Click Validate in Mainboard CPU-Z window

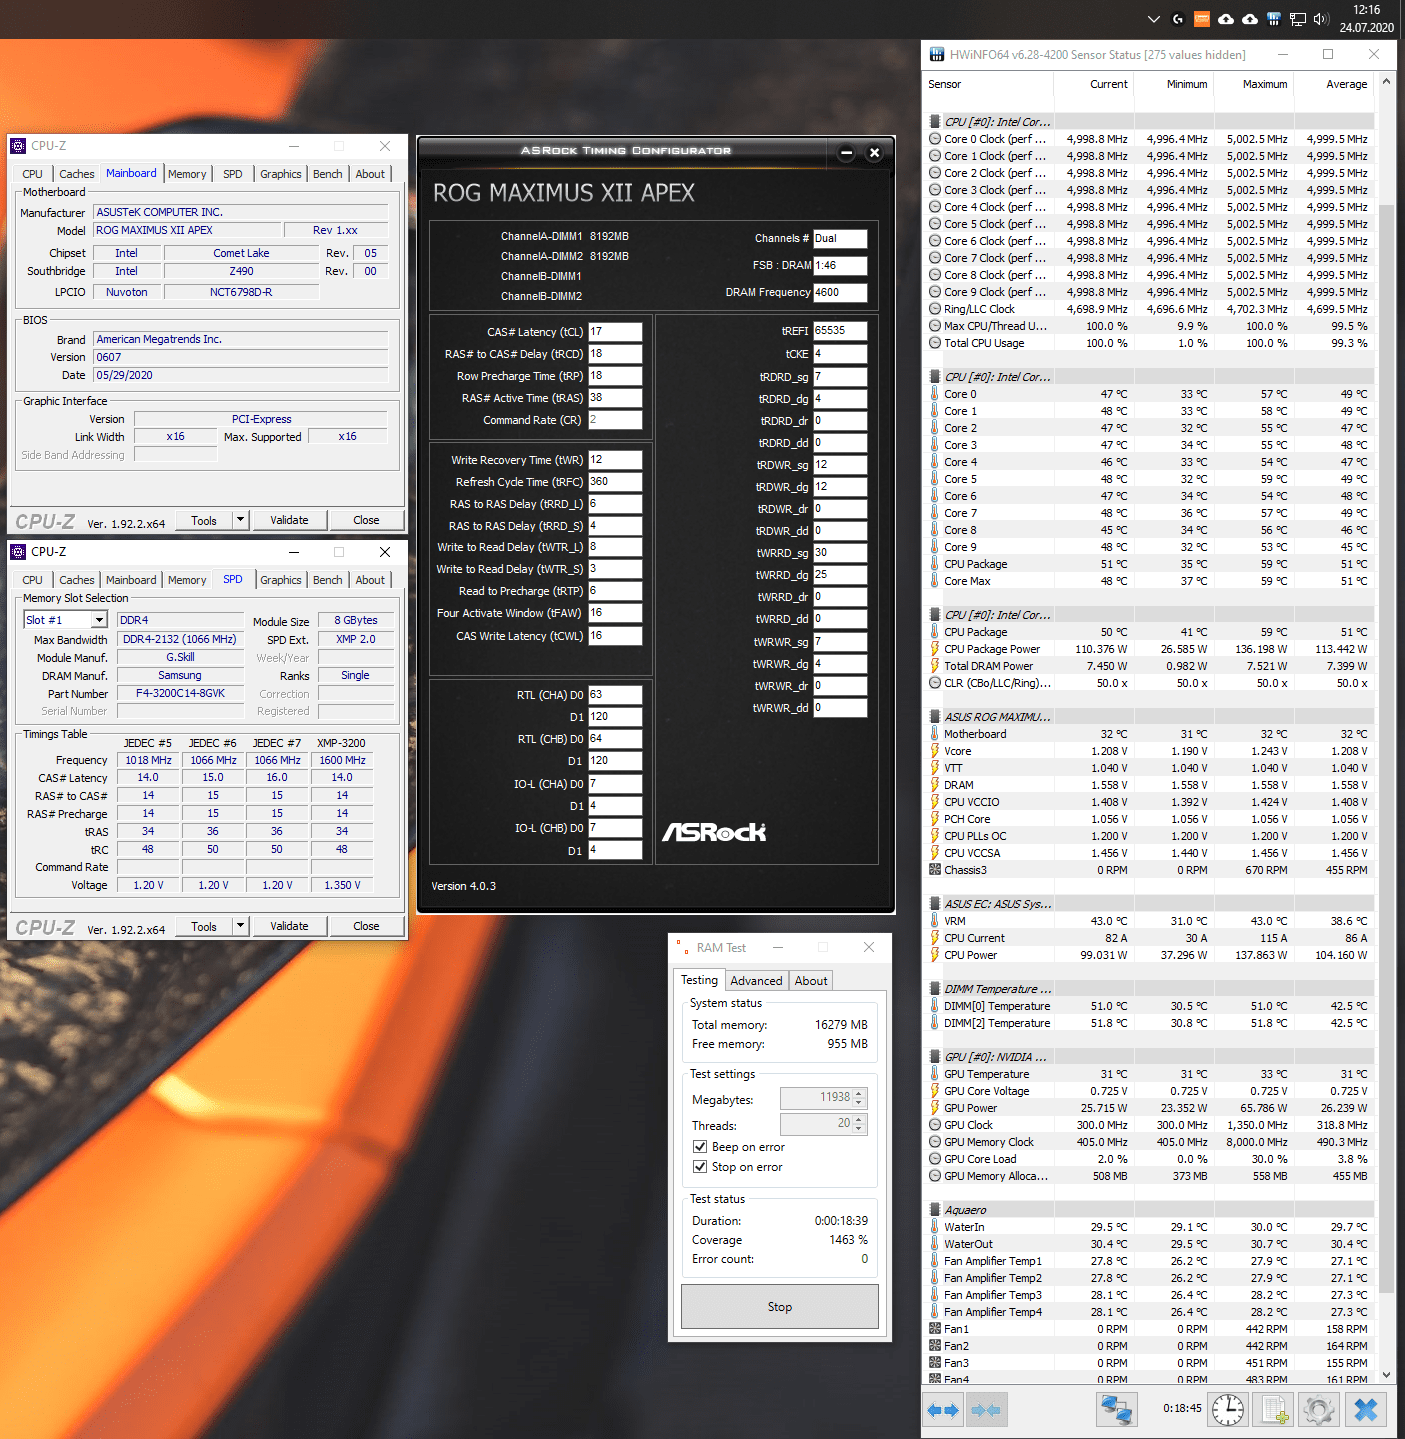click(289, 520)
